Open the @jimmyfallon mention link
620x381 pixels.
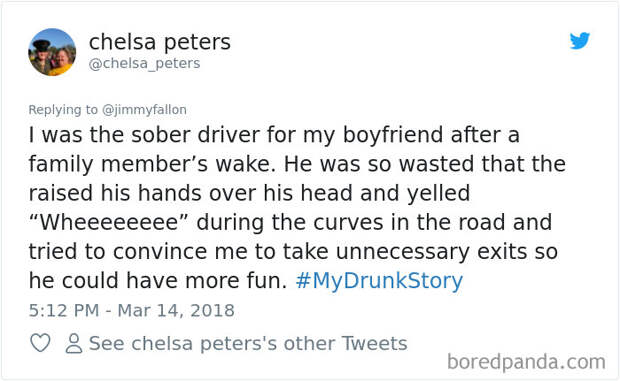(x=144, y=109)
